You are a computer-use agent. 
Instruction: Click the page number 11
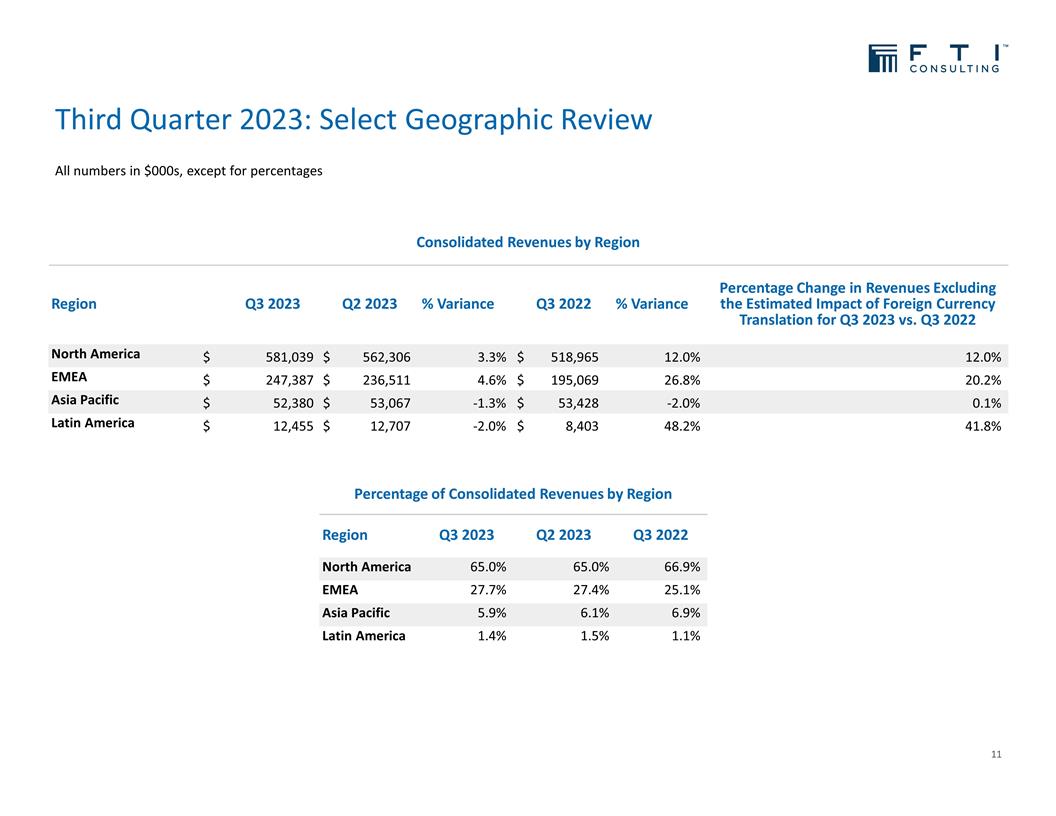pos(995,754)
